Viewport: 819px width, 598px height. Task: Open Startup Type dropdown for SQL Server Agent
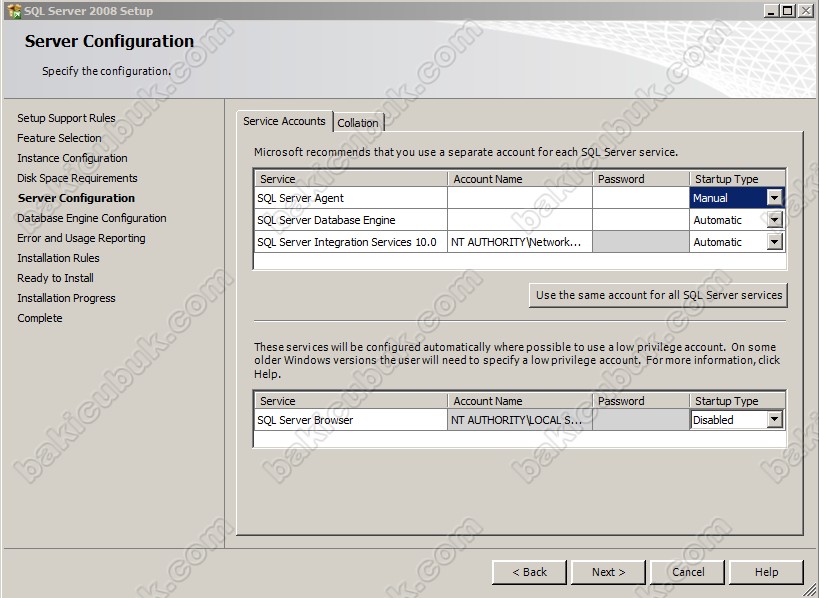click(774, 198)
